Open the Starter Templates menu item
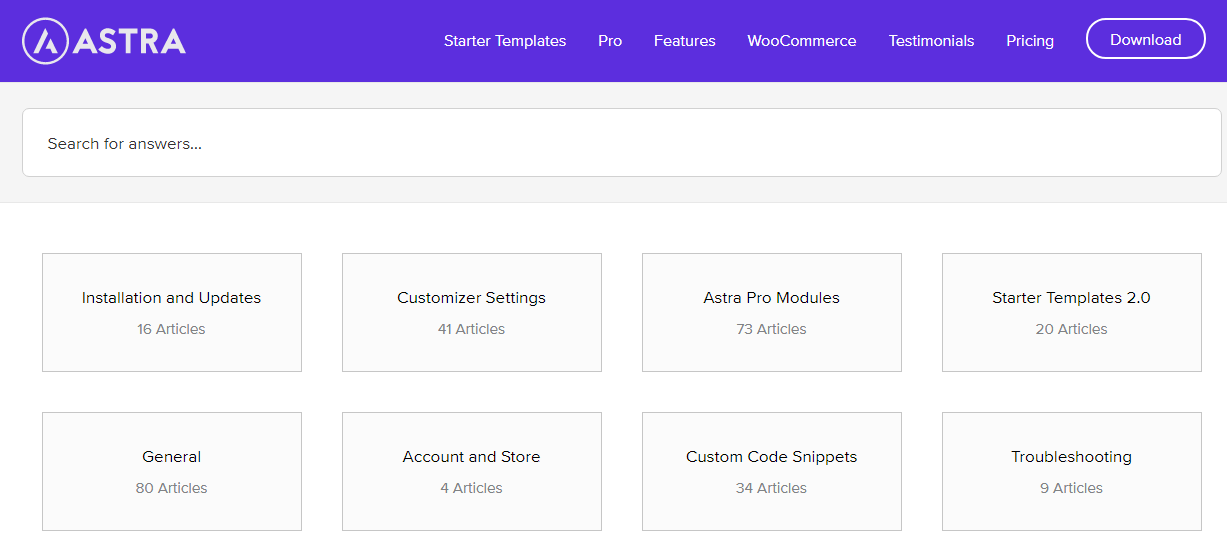The image size is (1227, 557). 505,41
